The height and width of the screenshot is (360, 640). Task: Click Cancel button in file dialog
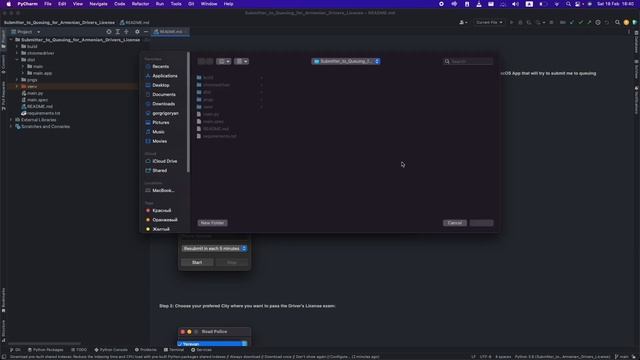tap(455, 223)
